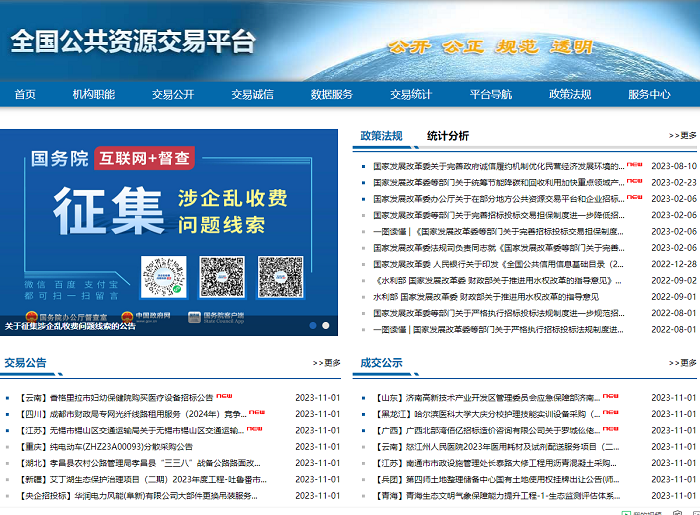
Task: Go to 交易公开 in the navigation bar
Action: click(x=173, y=94)
